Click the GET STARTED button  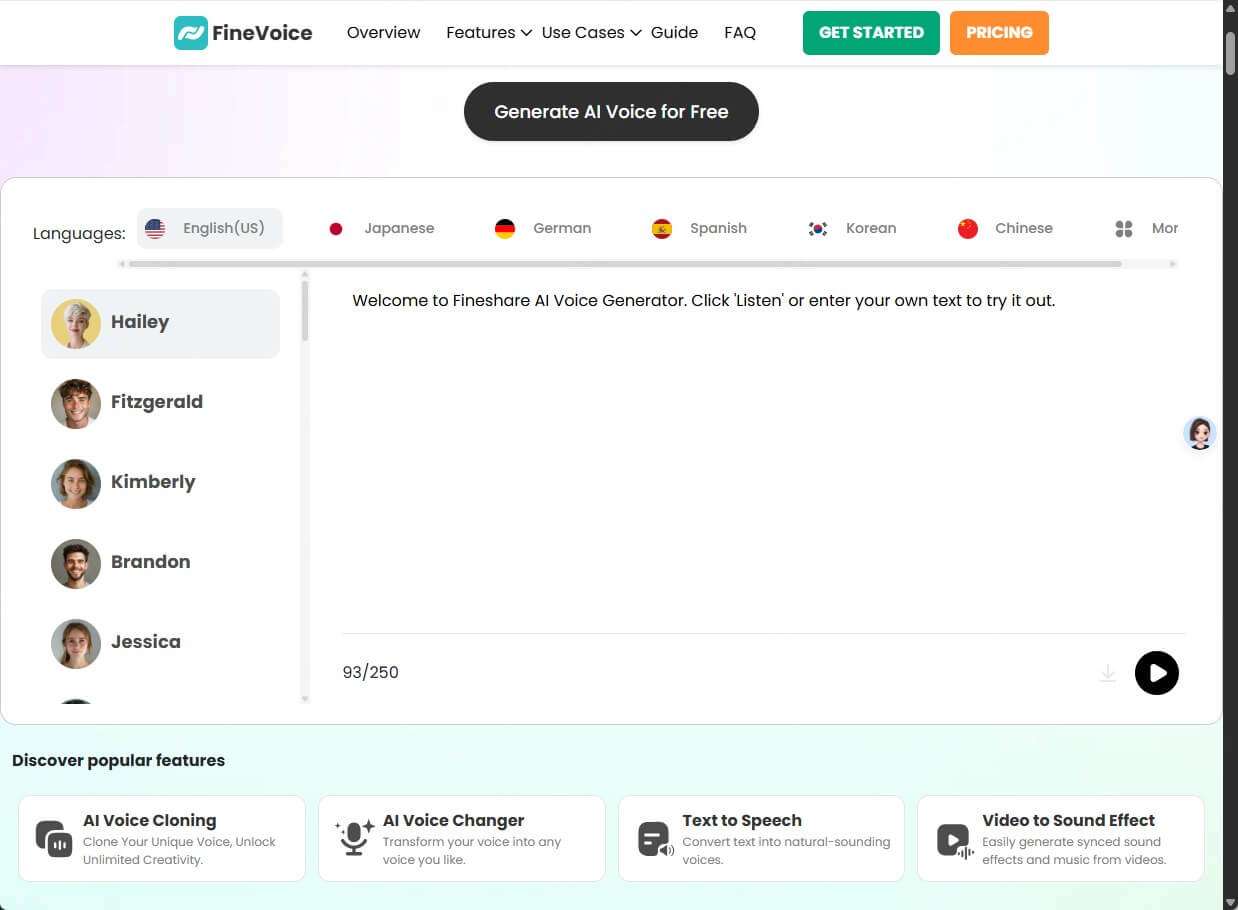(871, 33)
